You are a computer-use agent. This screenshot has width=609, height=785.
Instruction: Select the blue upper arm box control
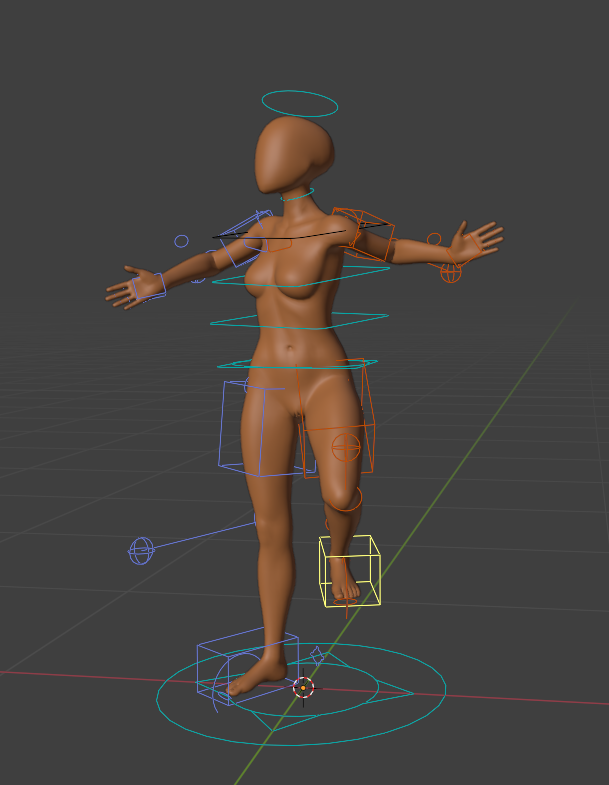(245, 238)
